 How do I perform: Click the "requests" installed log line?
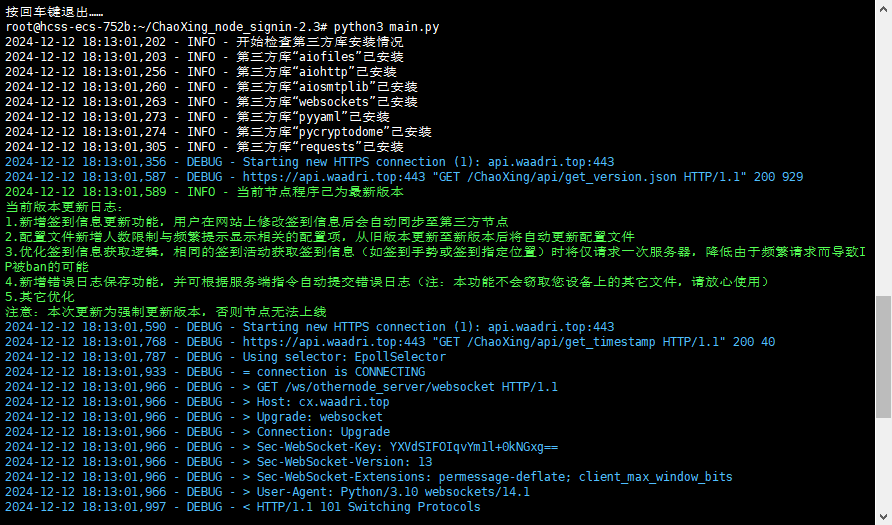(320, 147)
